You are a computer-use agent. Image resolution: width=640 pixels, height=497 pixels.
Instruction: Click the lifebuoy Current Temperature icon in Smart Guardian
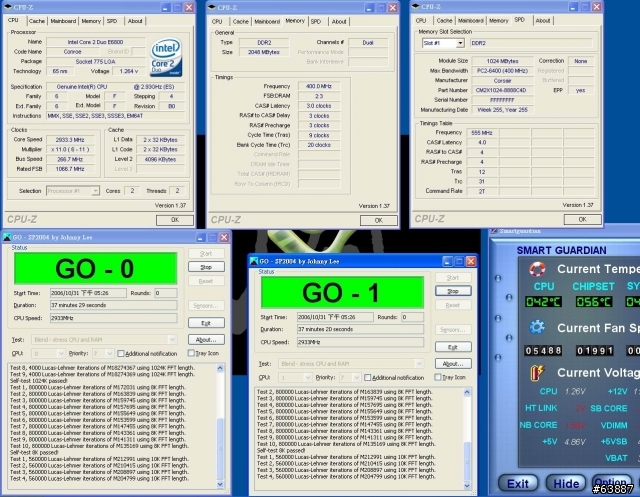[x=537, y=269]
